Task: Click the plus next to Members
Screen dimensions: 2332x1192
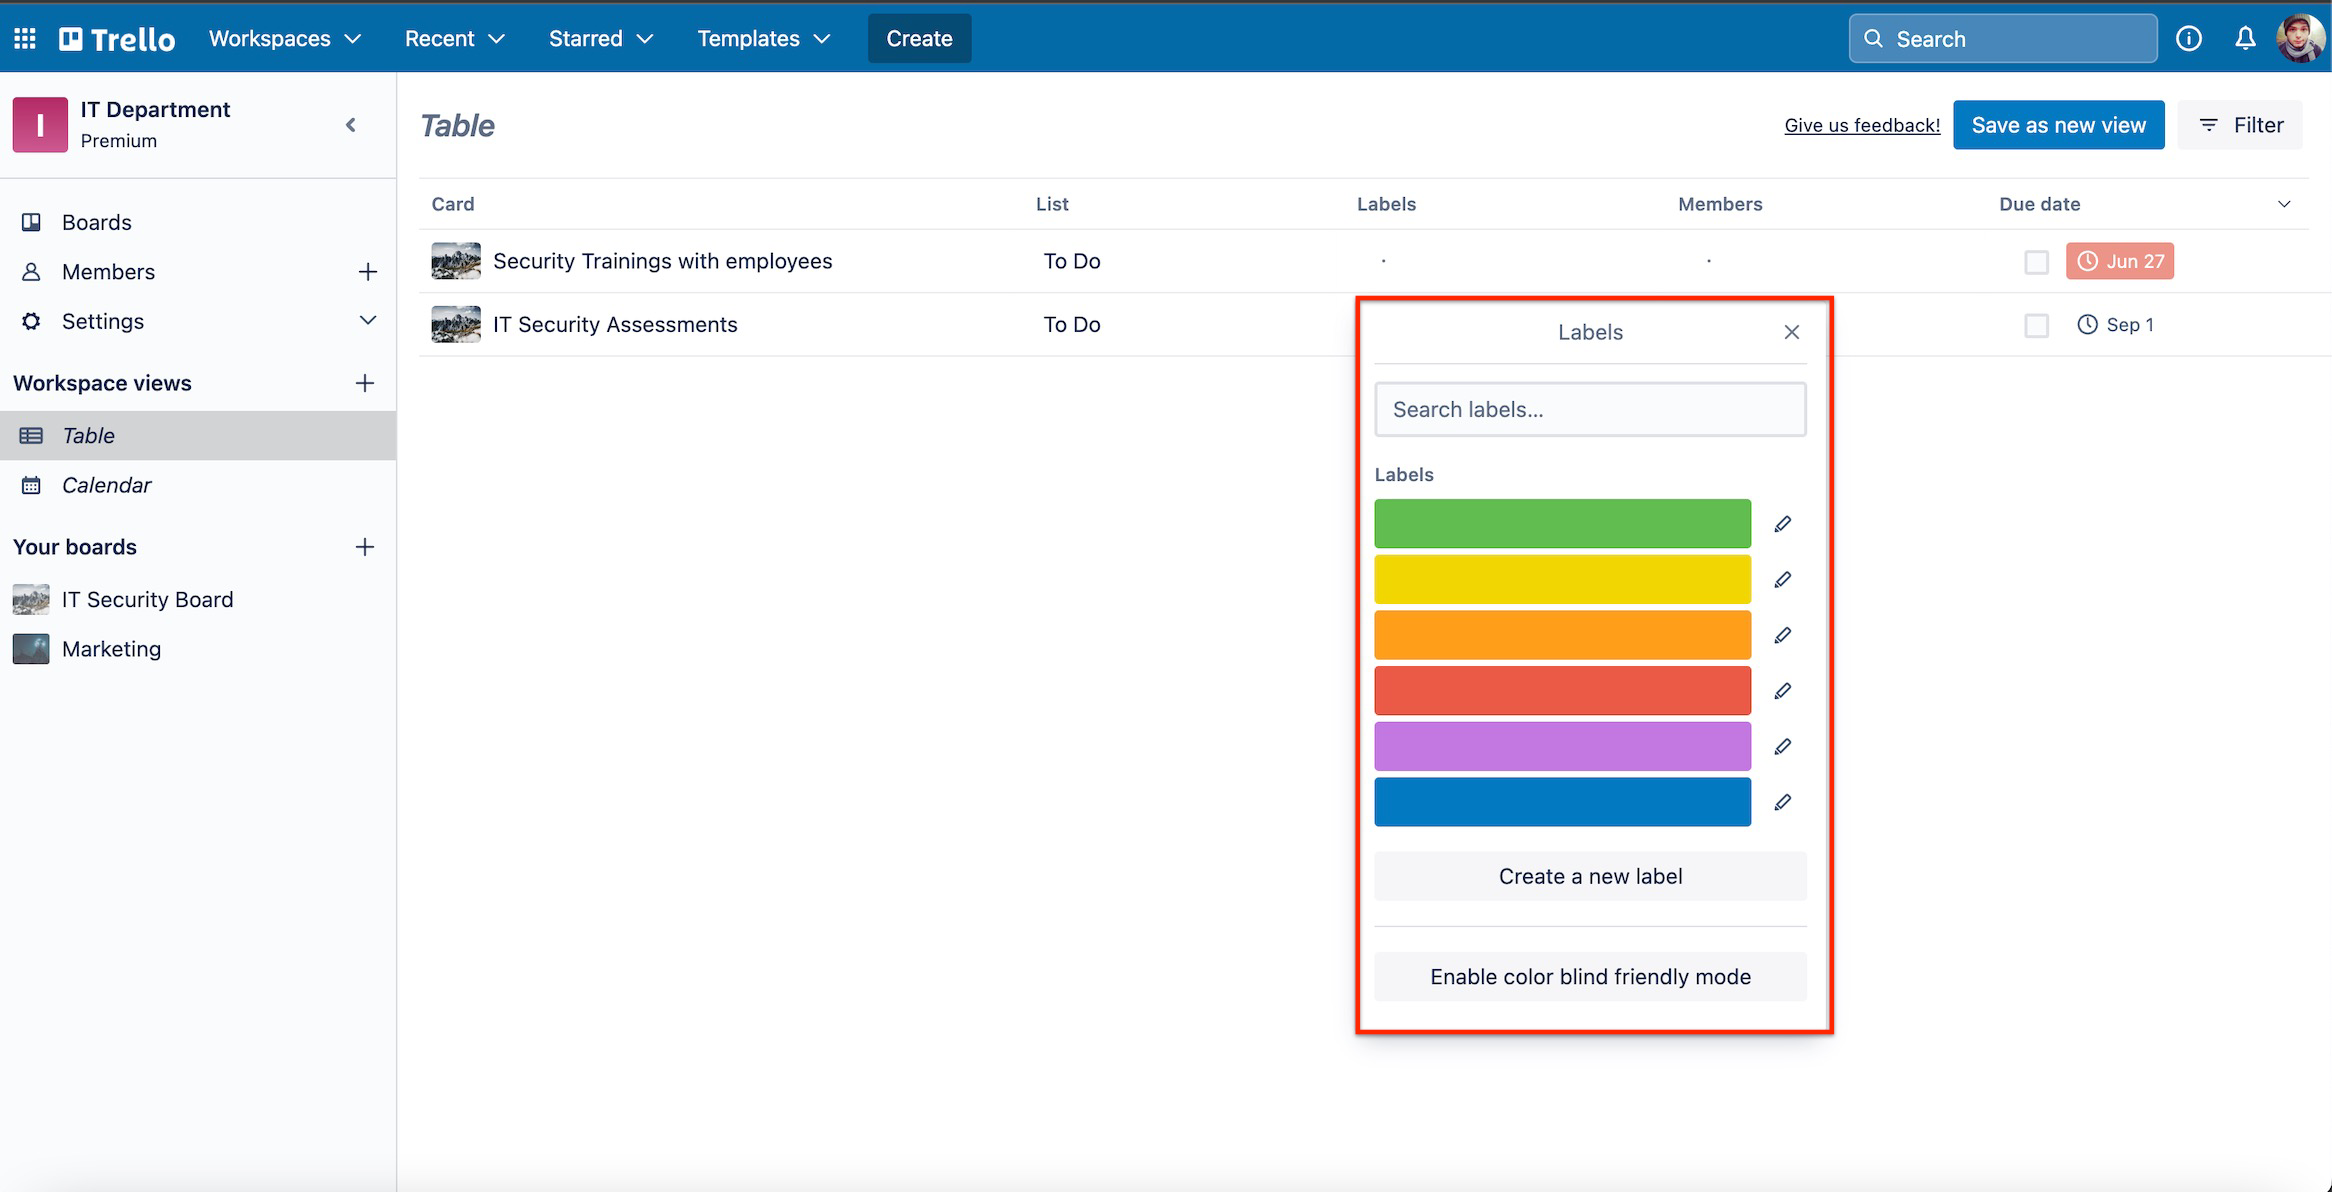Action: point(367,272)
